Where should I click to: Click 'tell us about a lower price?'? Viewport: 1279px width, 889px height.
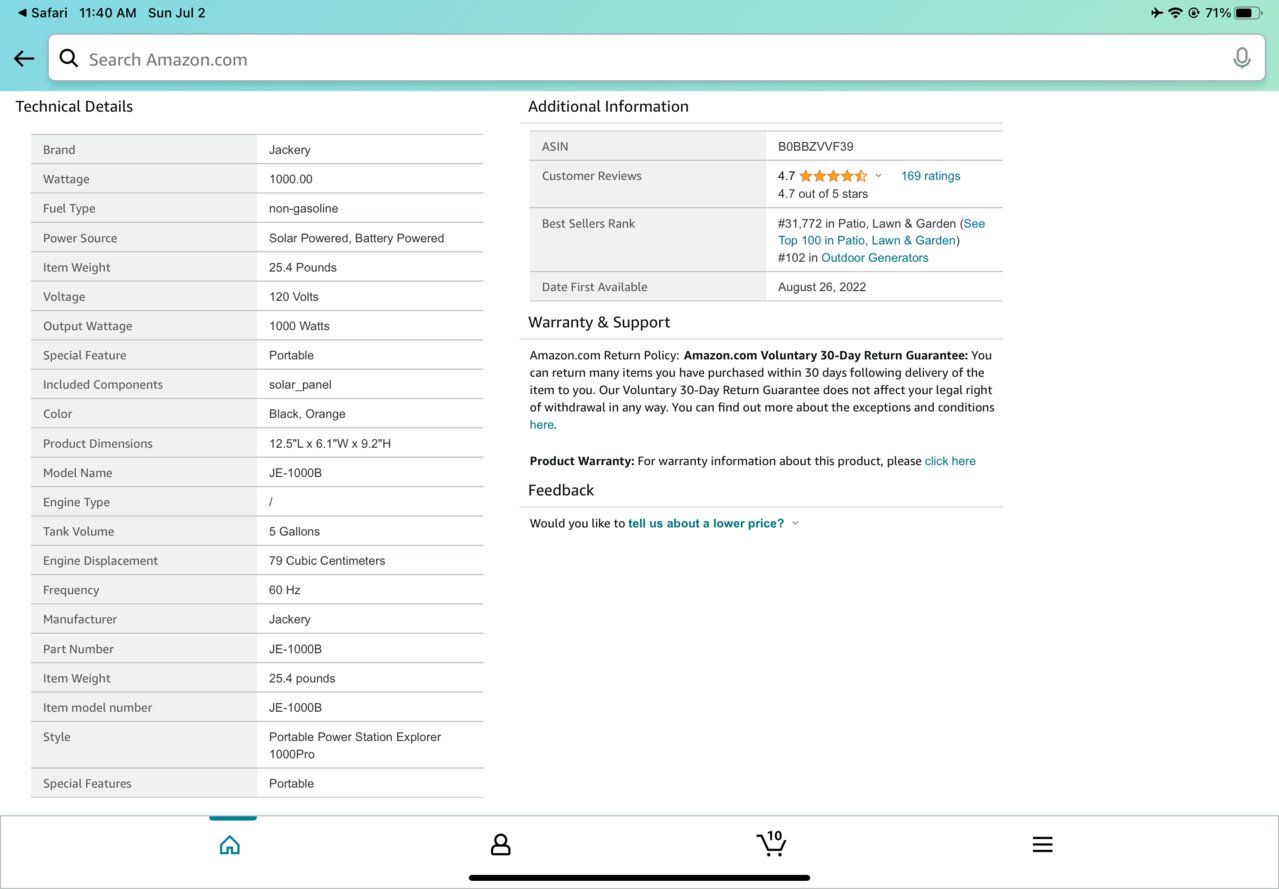point(706,523)
